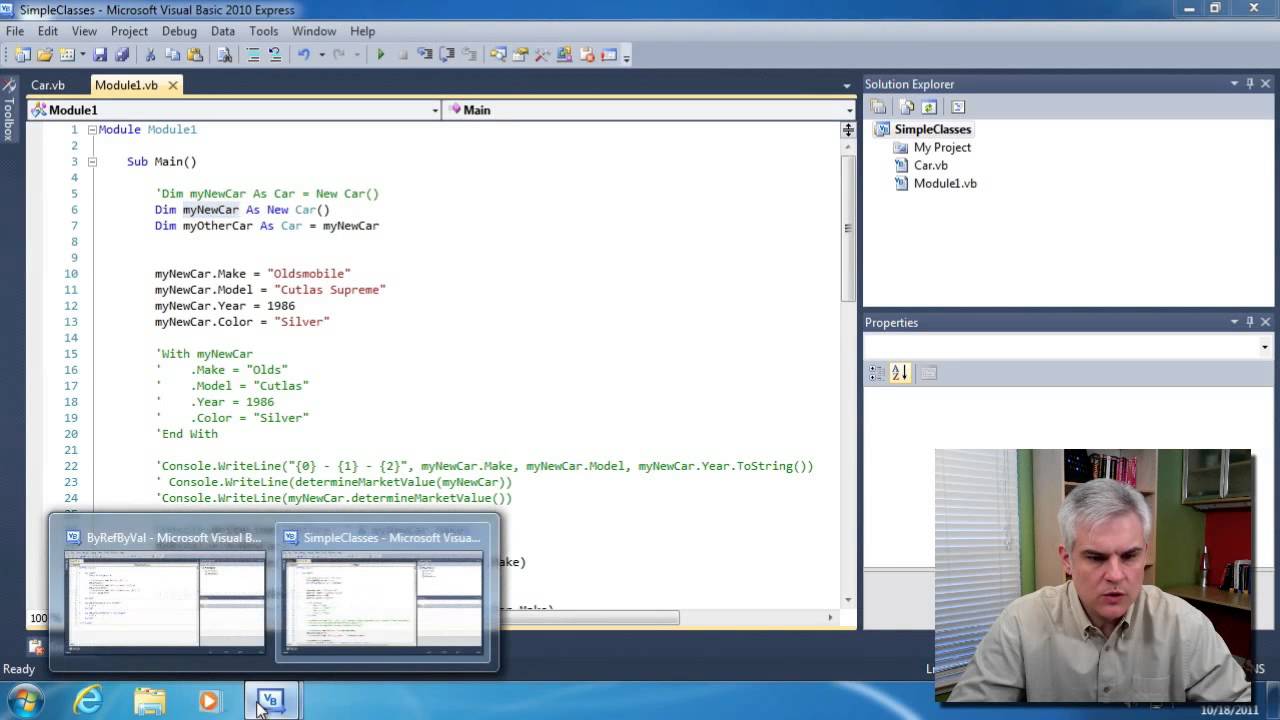
Task: Open the open-documents list dropdown arrow
Action: pyautogui.click(x=847, y=85)
